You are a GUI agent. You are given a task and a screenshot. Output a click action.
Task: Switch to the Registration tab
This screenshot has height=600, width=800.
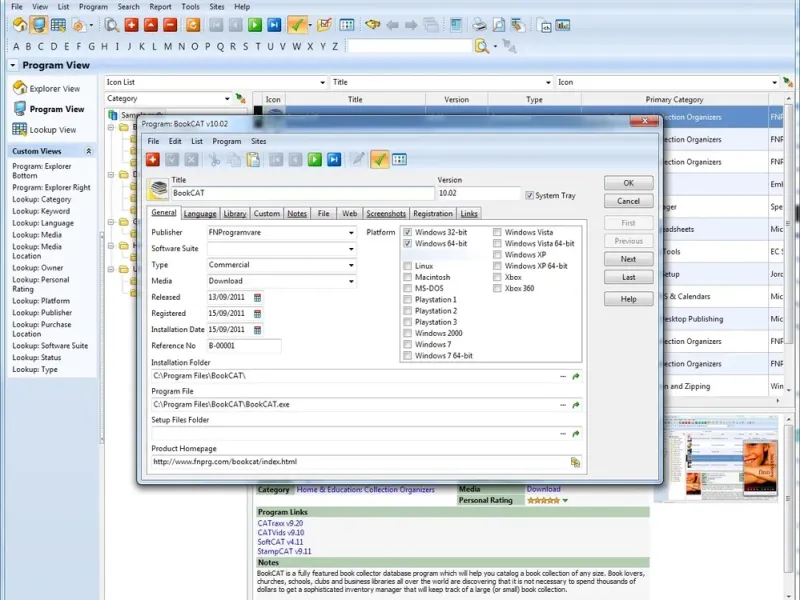(x=433, y=214)
